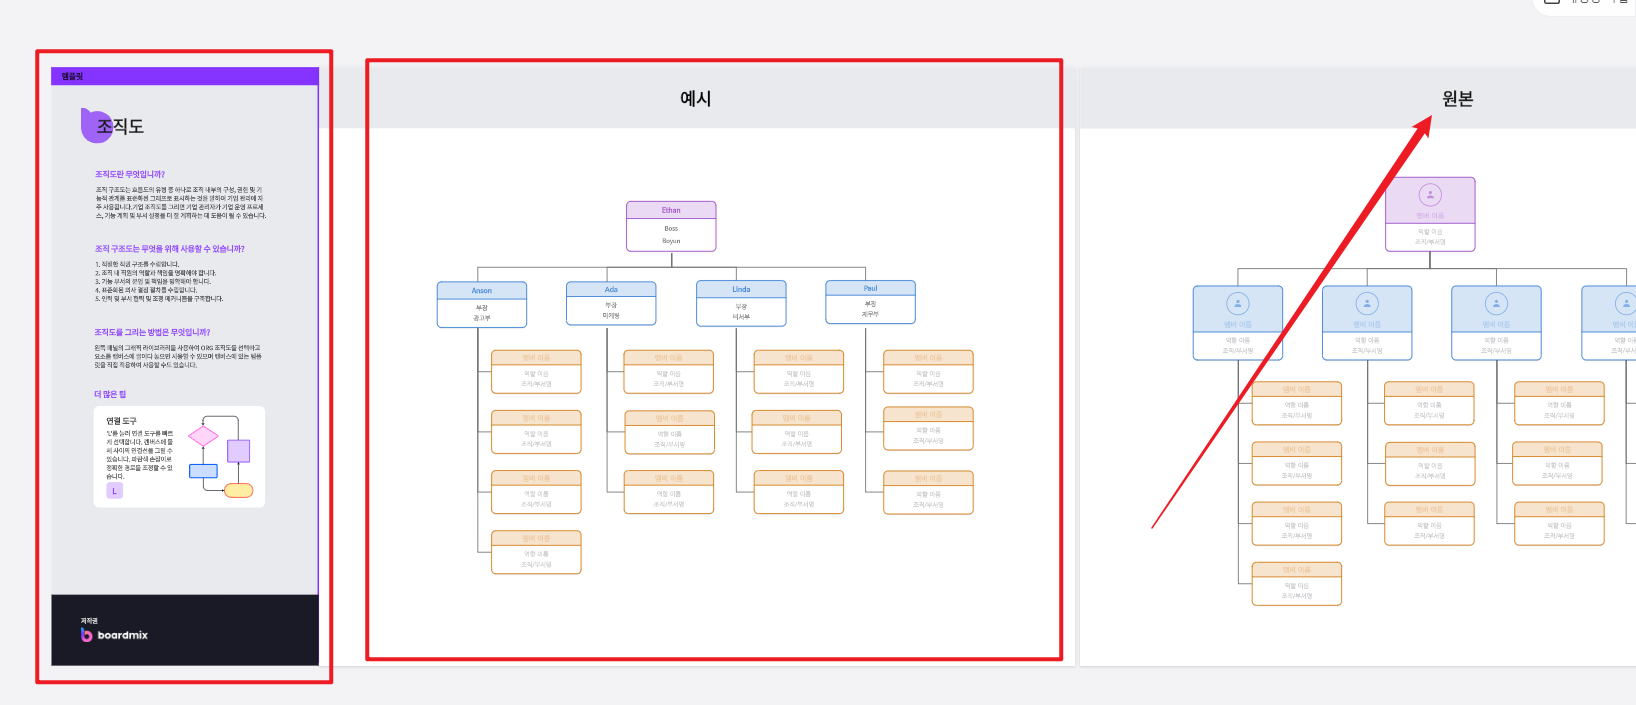
Task: Click the 예시 frame title
Action: (696, 98)
